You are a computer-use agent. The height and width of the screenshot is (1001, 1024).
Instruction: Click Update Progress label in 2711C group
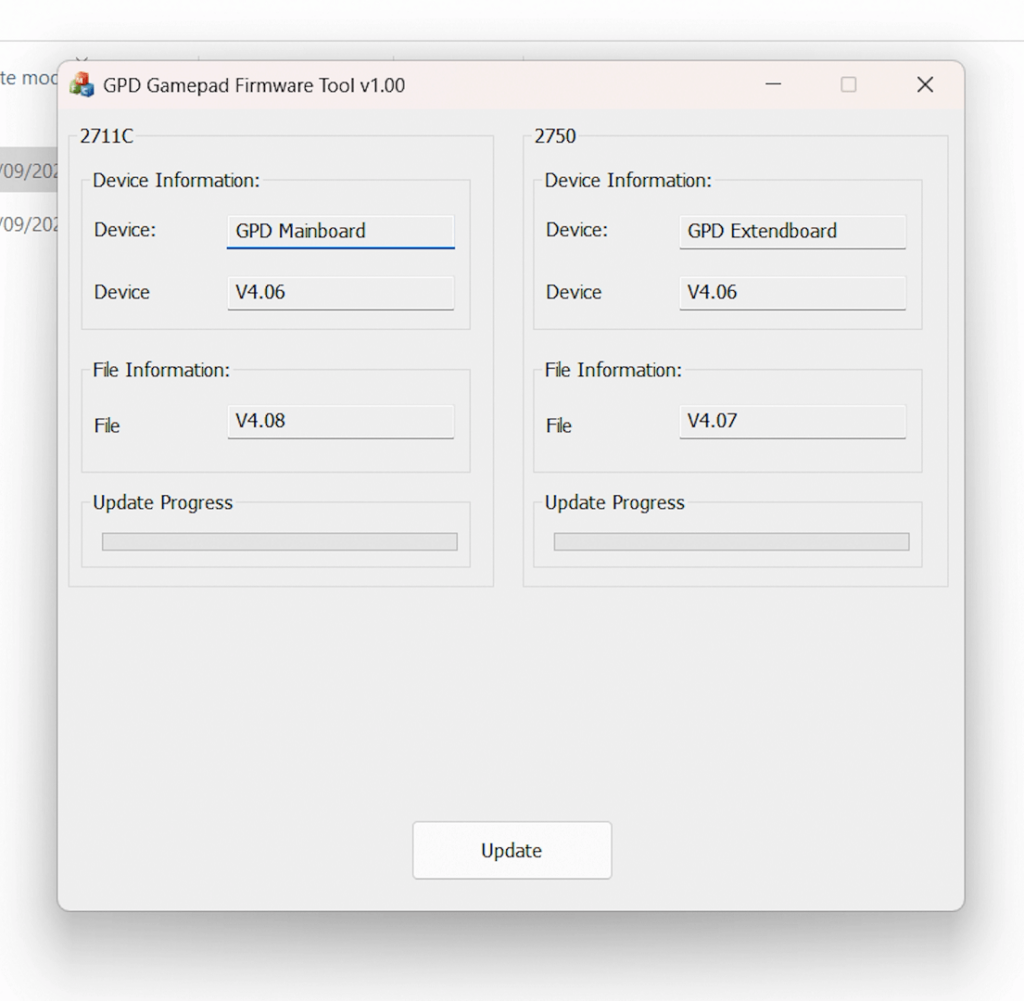point(163,503)
